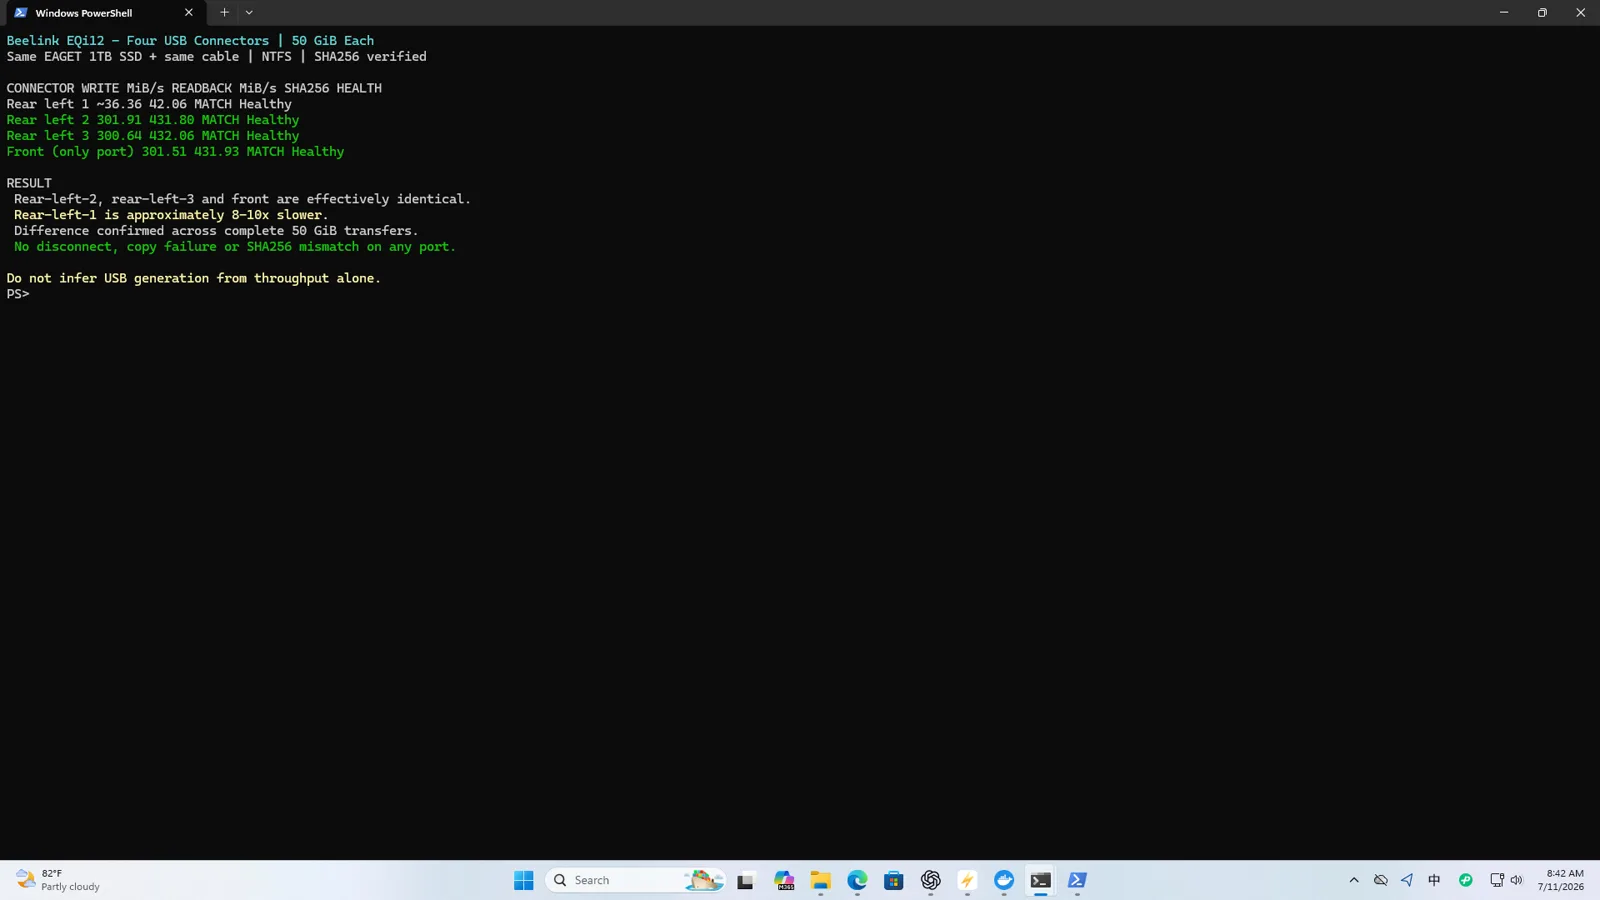This screenshot has width=1600, height=900.
Task: Switch to the Terminal taskbar icon
Action: [x=1041, y=880]
